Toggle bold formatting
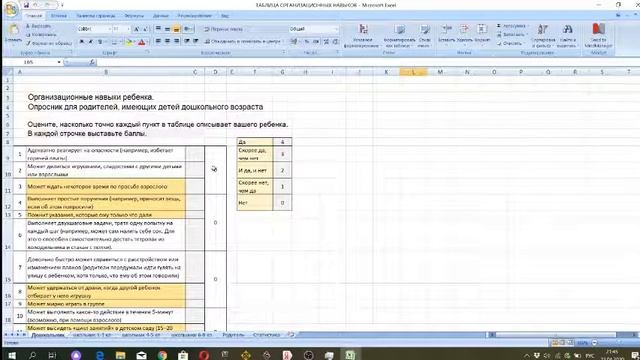The height and width of the screenshot is (360, 640). [x=82, y=42]
